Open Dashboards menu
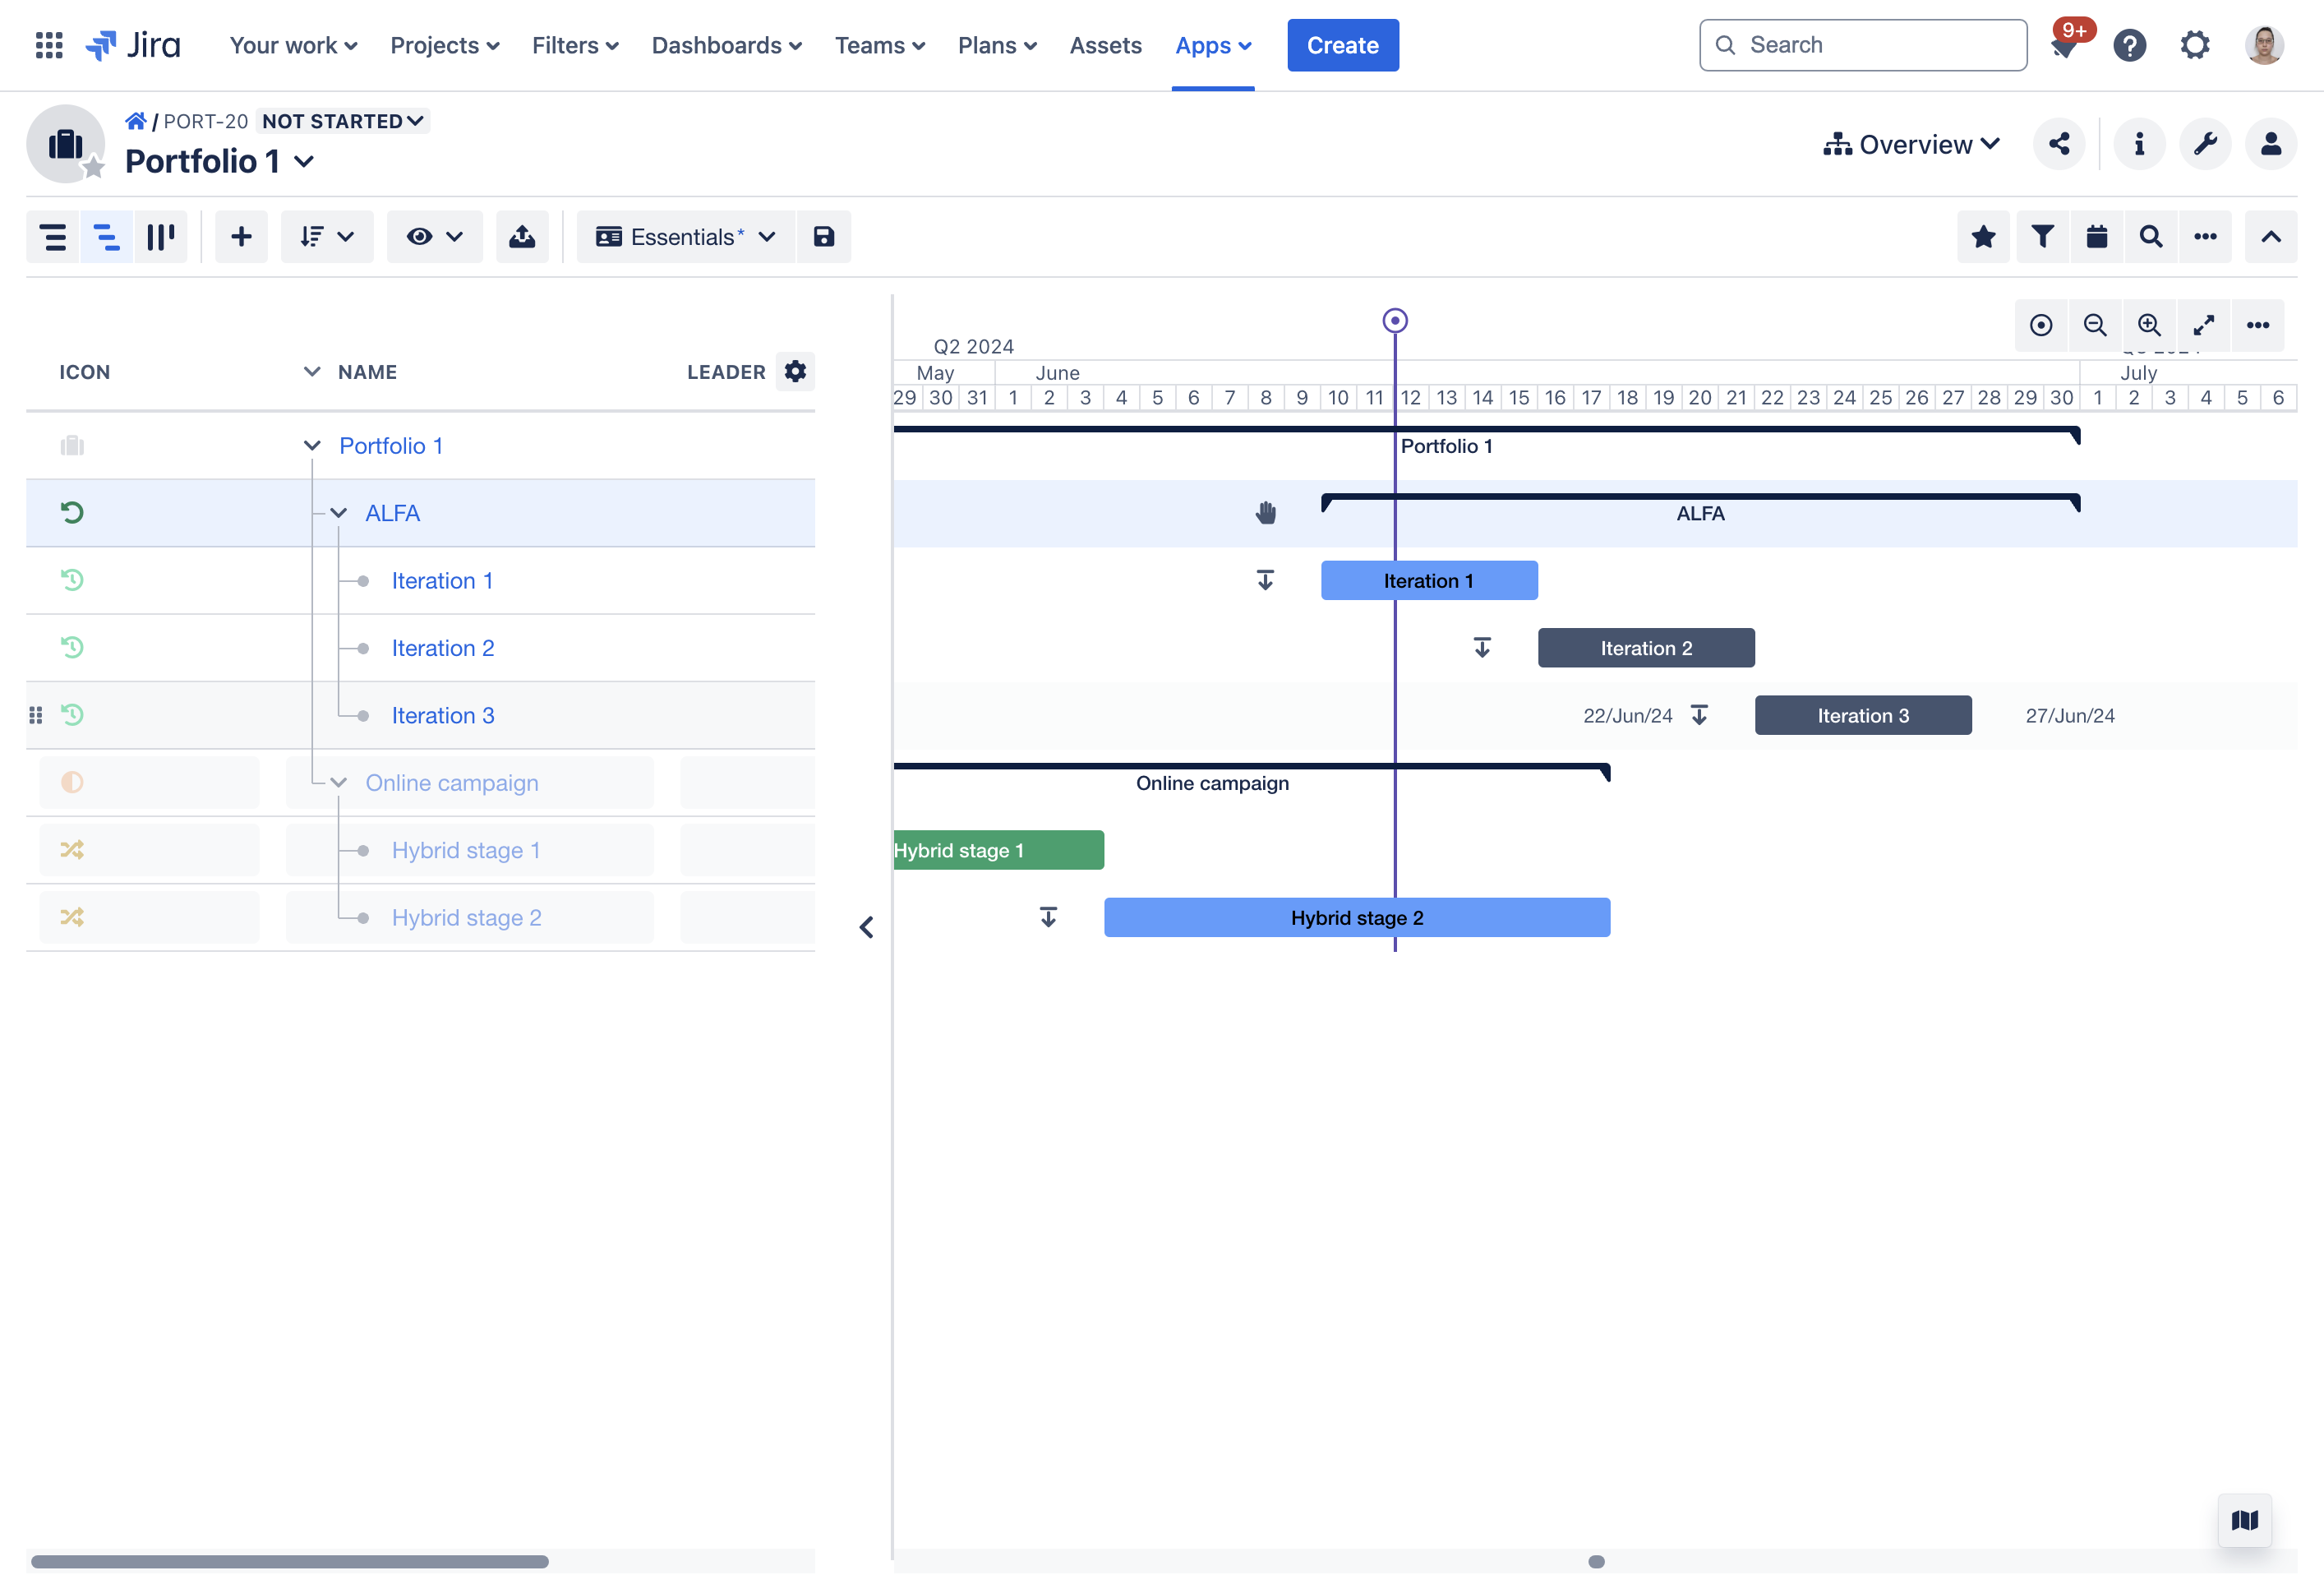The image size is (2324, 1575). [727, 45]
